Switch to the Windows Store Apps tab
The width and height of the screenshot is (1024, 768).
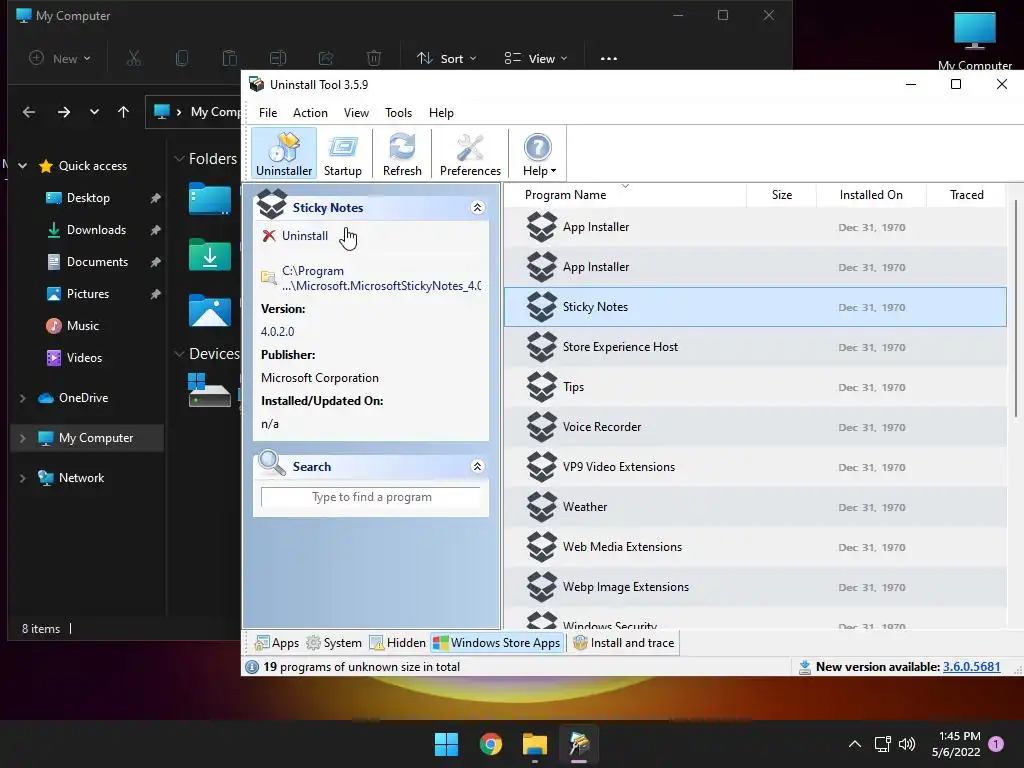pos(497,643)
